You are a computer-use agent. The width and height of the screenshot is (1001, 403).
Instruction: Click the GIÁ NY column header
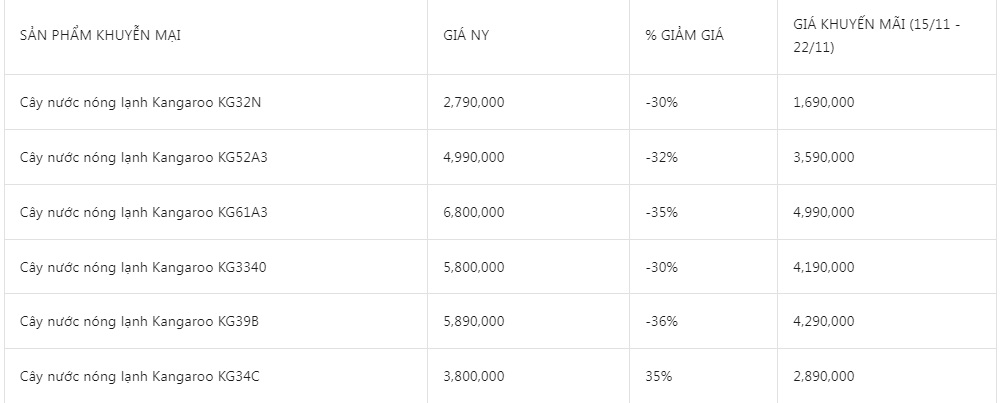[465, 36]
